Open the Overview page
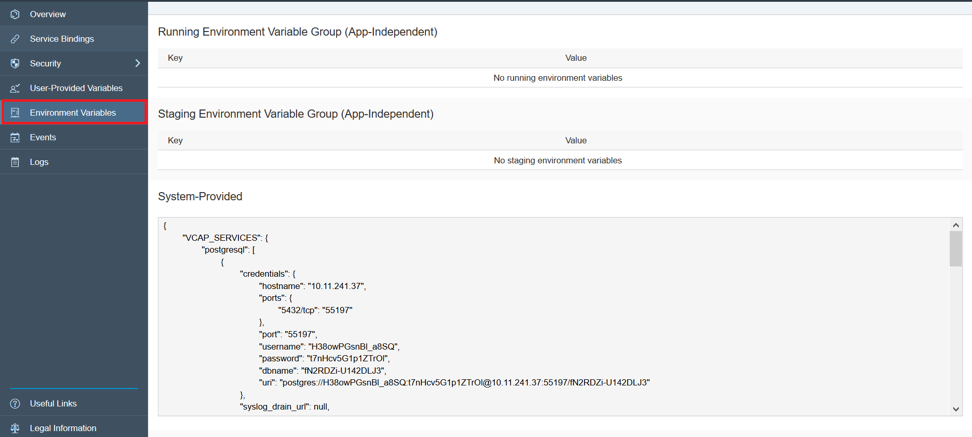 click(x=48, y=14)
